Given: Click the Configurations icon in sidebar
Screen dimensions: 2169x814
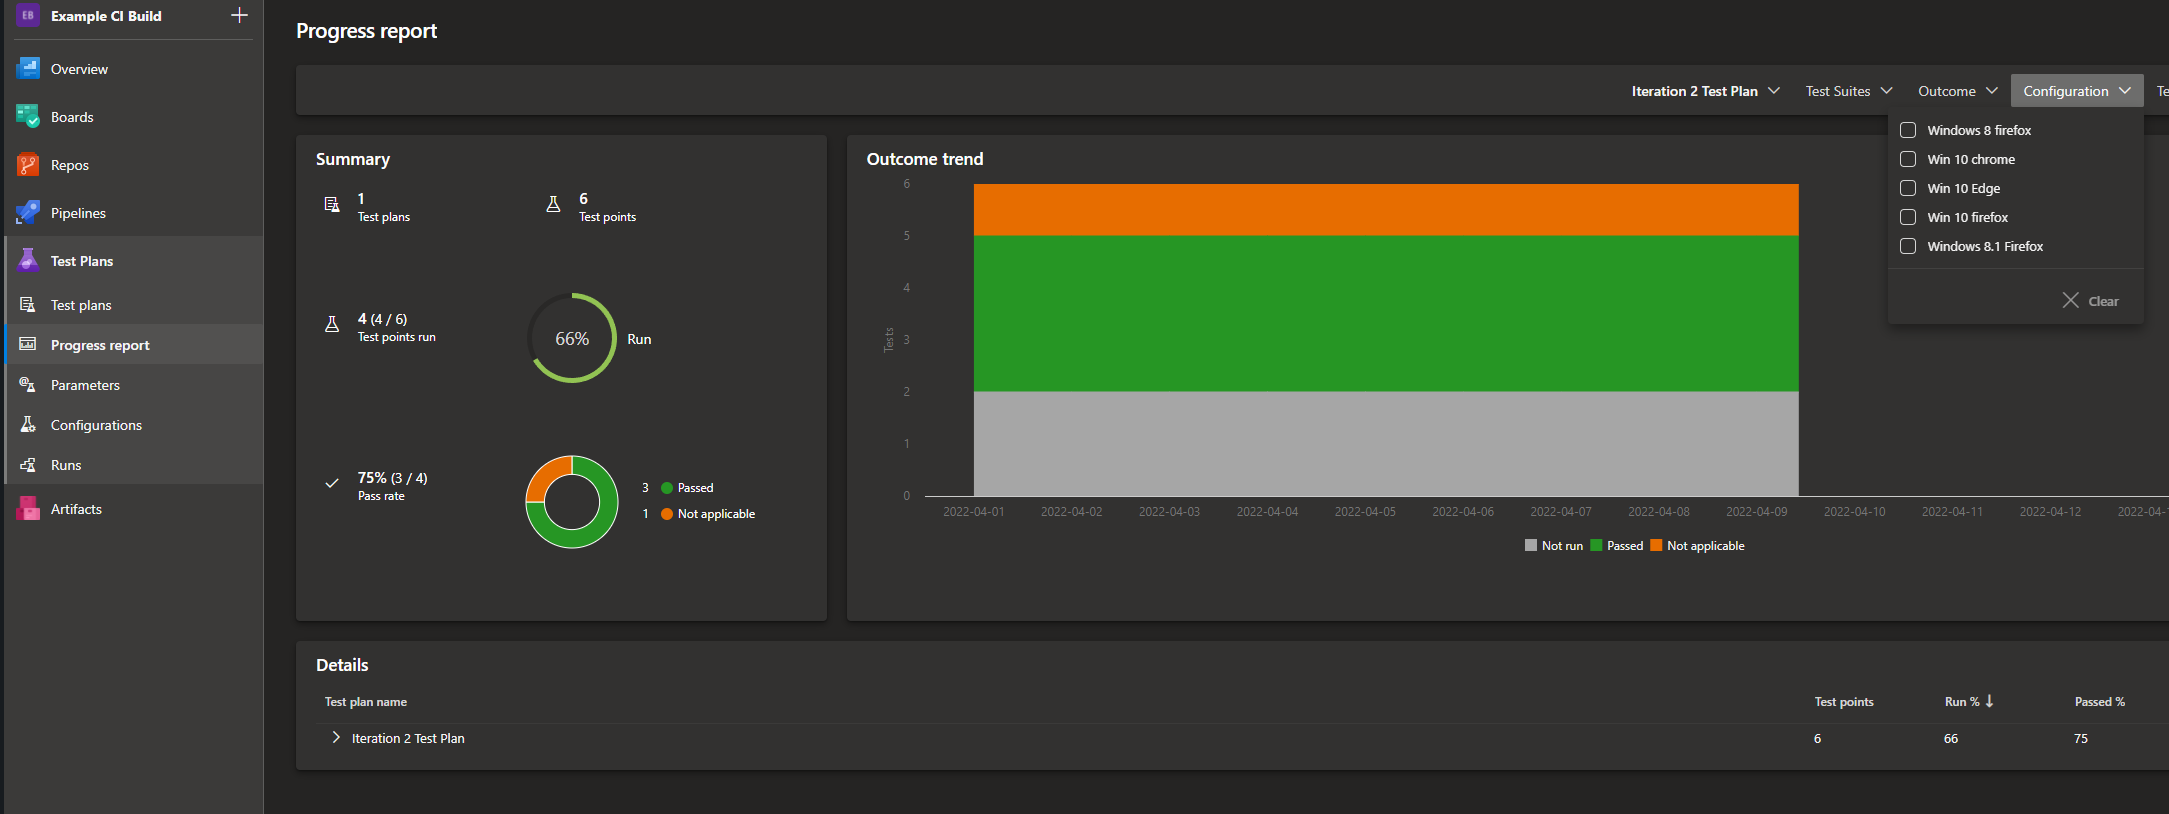Looking at the screenshot, I should (28, 425).
